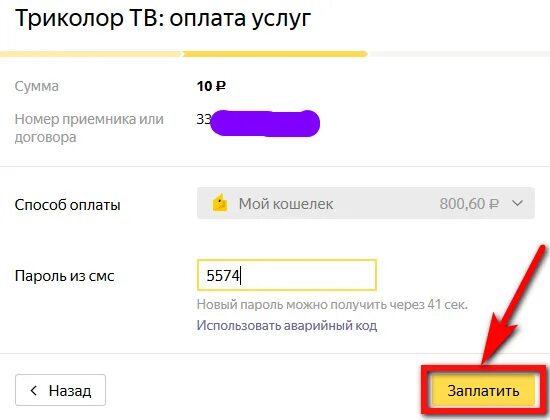Go back with the Назад button
550x420 pixels.
pos(60,390)
